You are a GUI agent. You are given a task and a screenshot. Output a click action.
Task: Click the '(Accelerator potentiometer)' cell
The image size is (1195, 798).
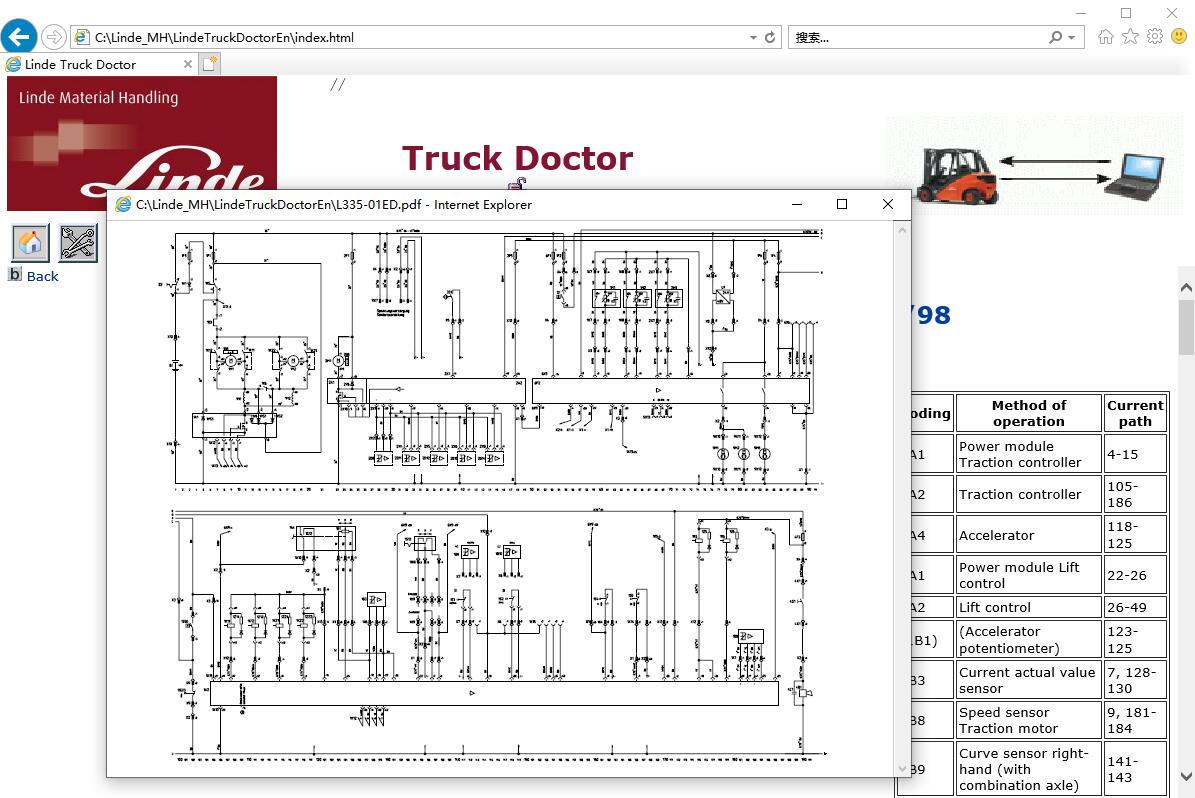[1029, 639]
